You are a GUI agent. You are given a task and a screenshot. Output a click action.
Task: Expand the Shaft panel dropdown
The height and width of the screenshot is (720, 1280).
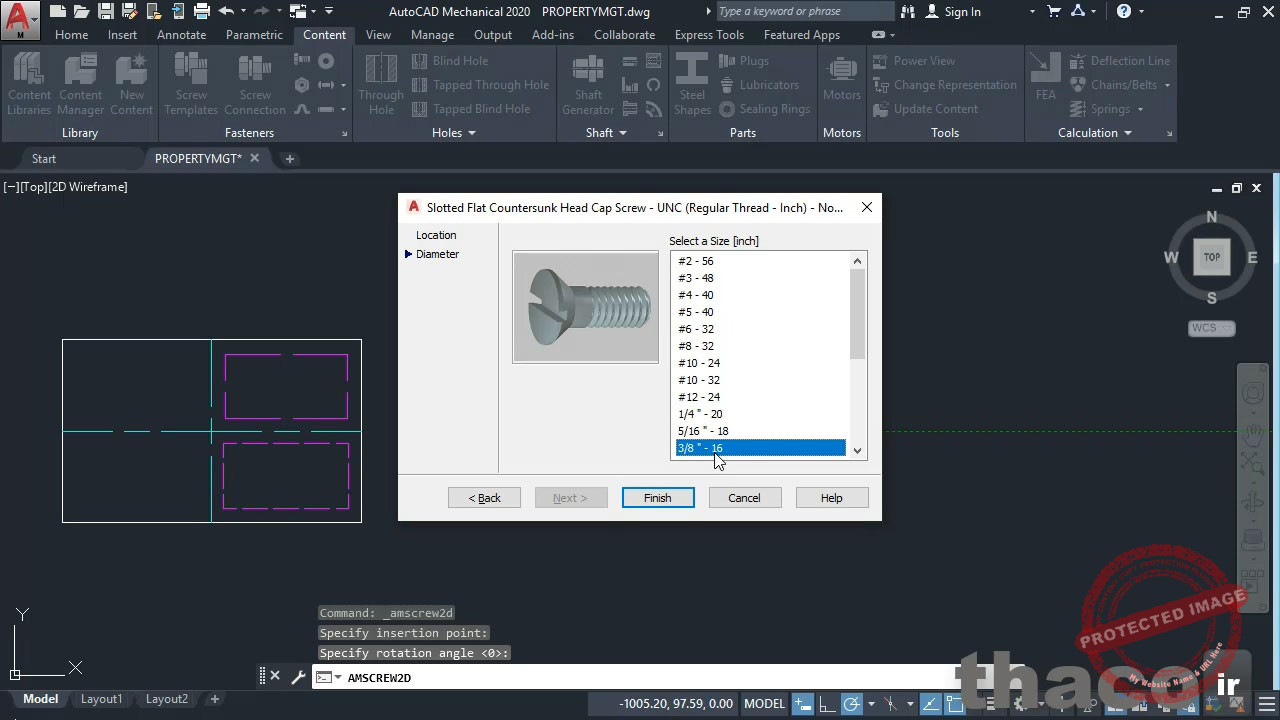point(622,132)
